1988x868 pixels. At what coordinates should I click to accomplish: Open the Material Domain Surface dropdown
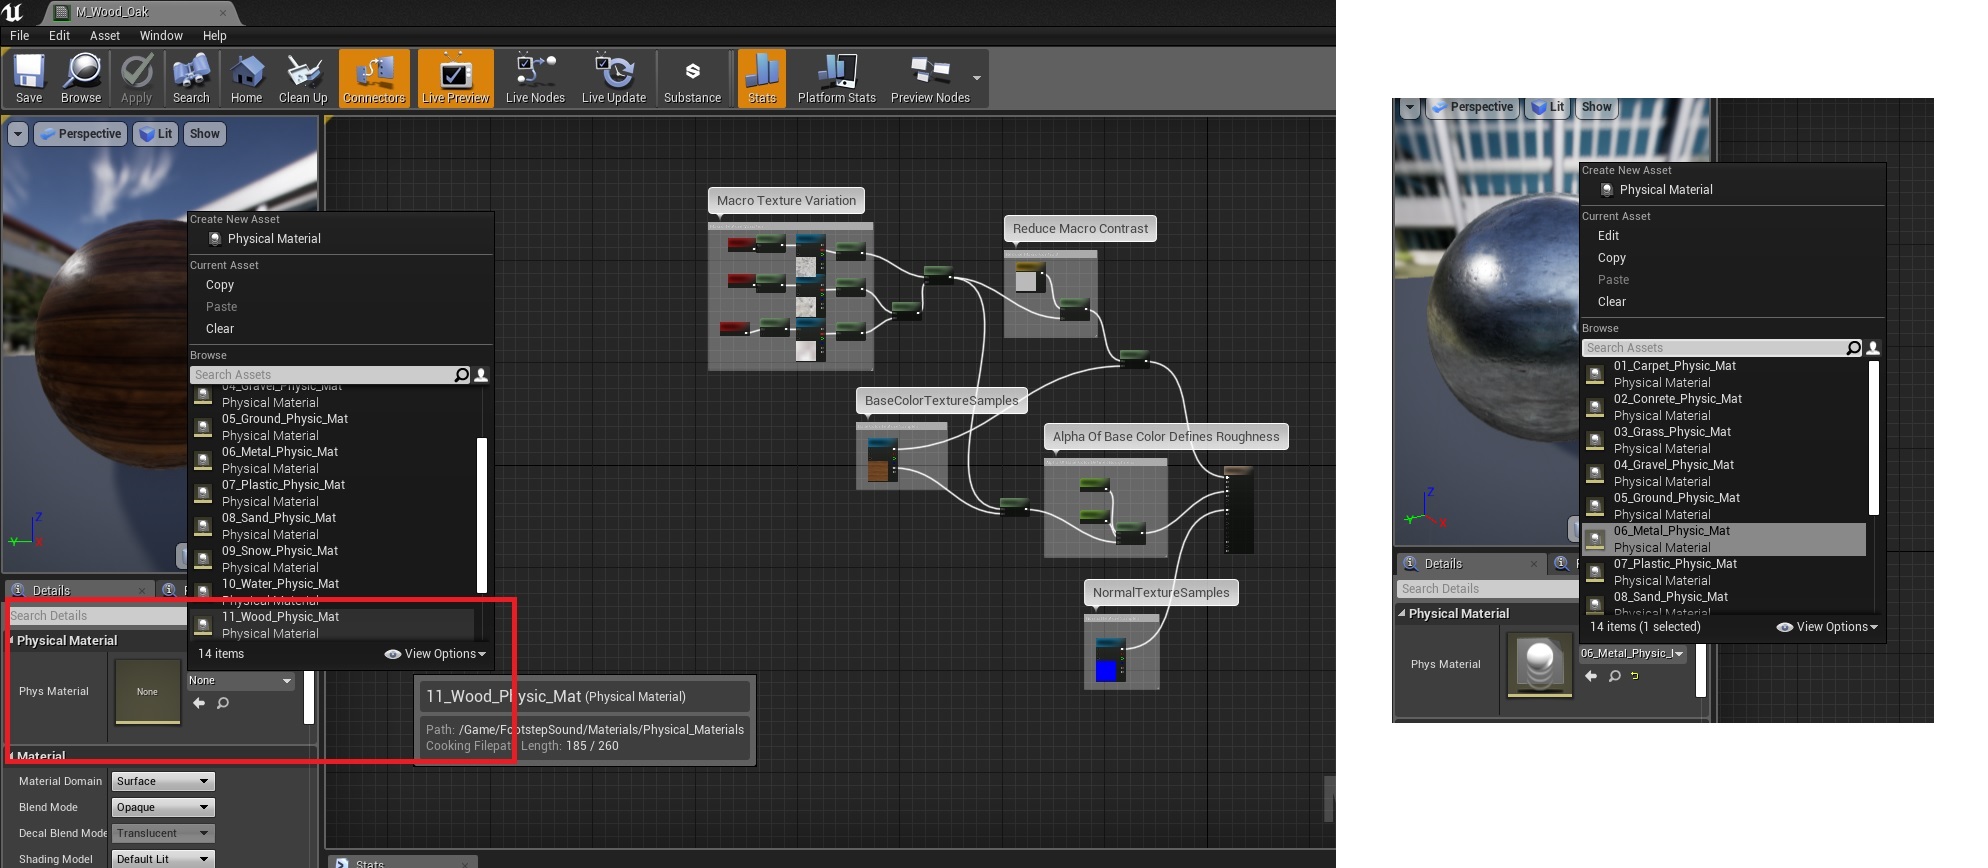[x=163, y=781]
